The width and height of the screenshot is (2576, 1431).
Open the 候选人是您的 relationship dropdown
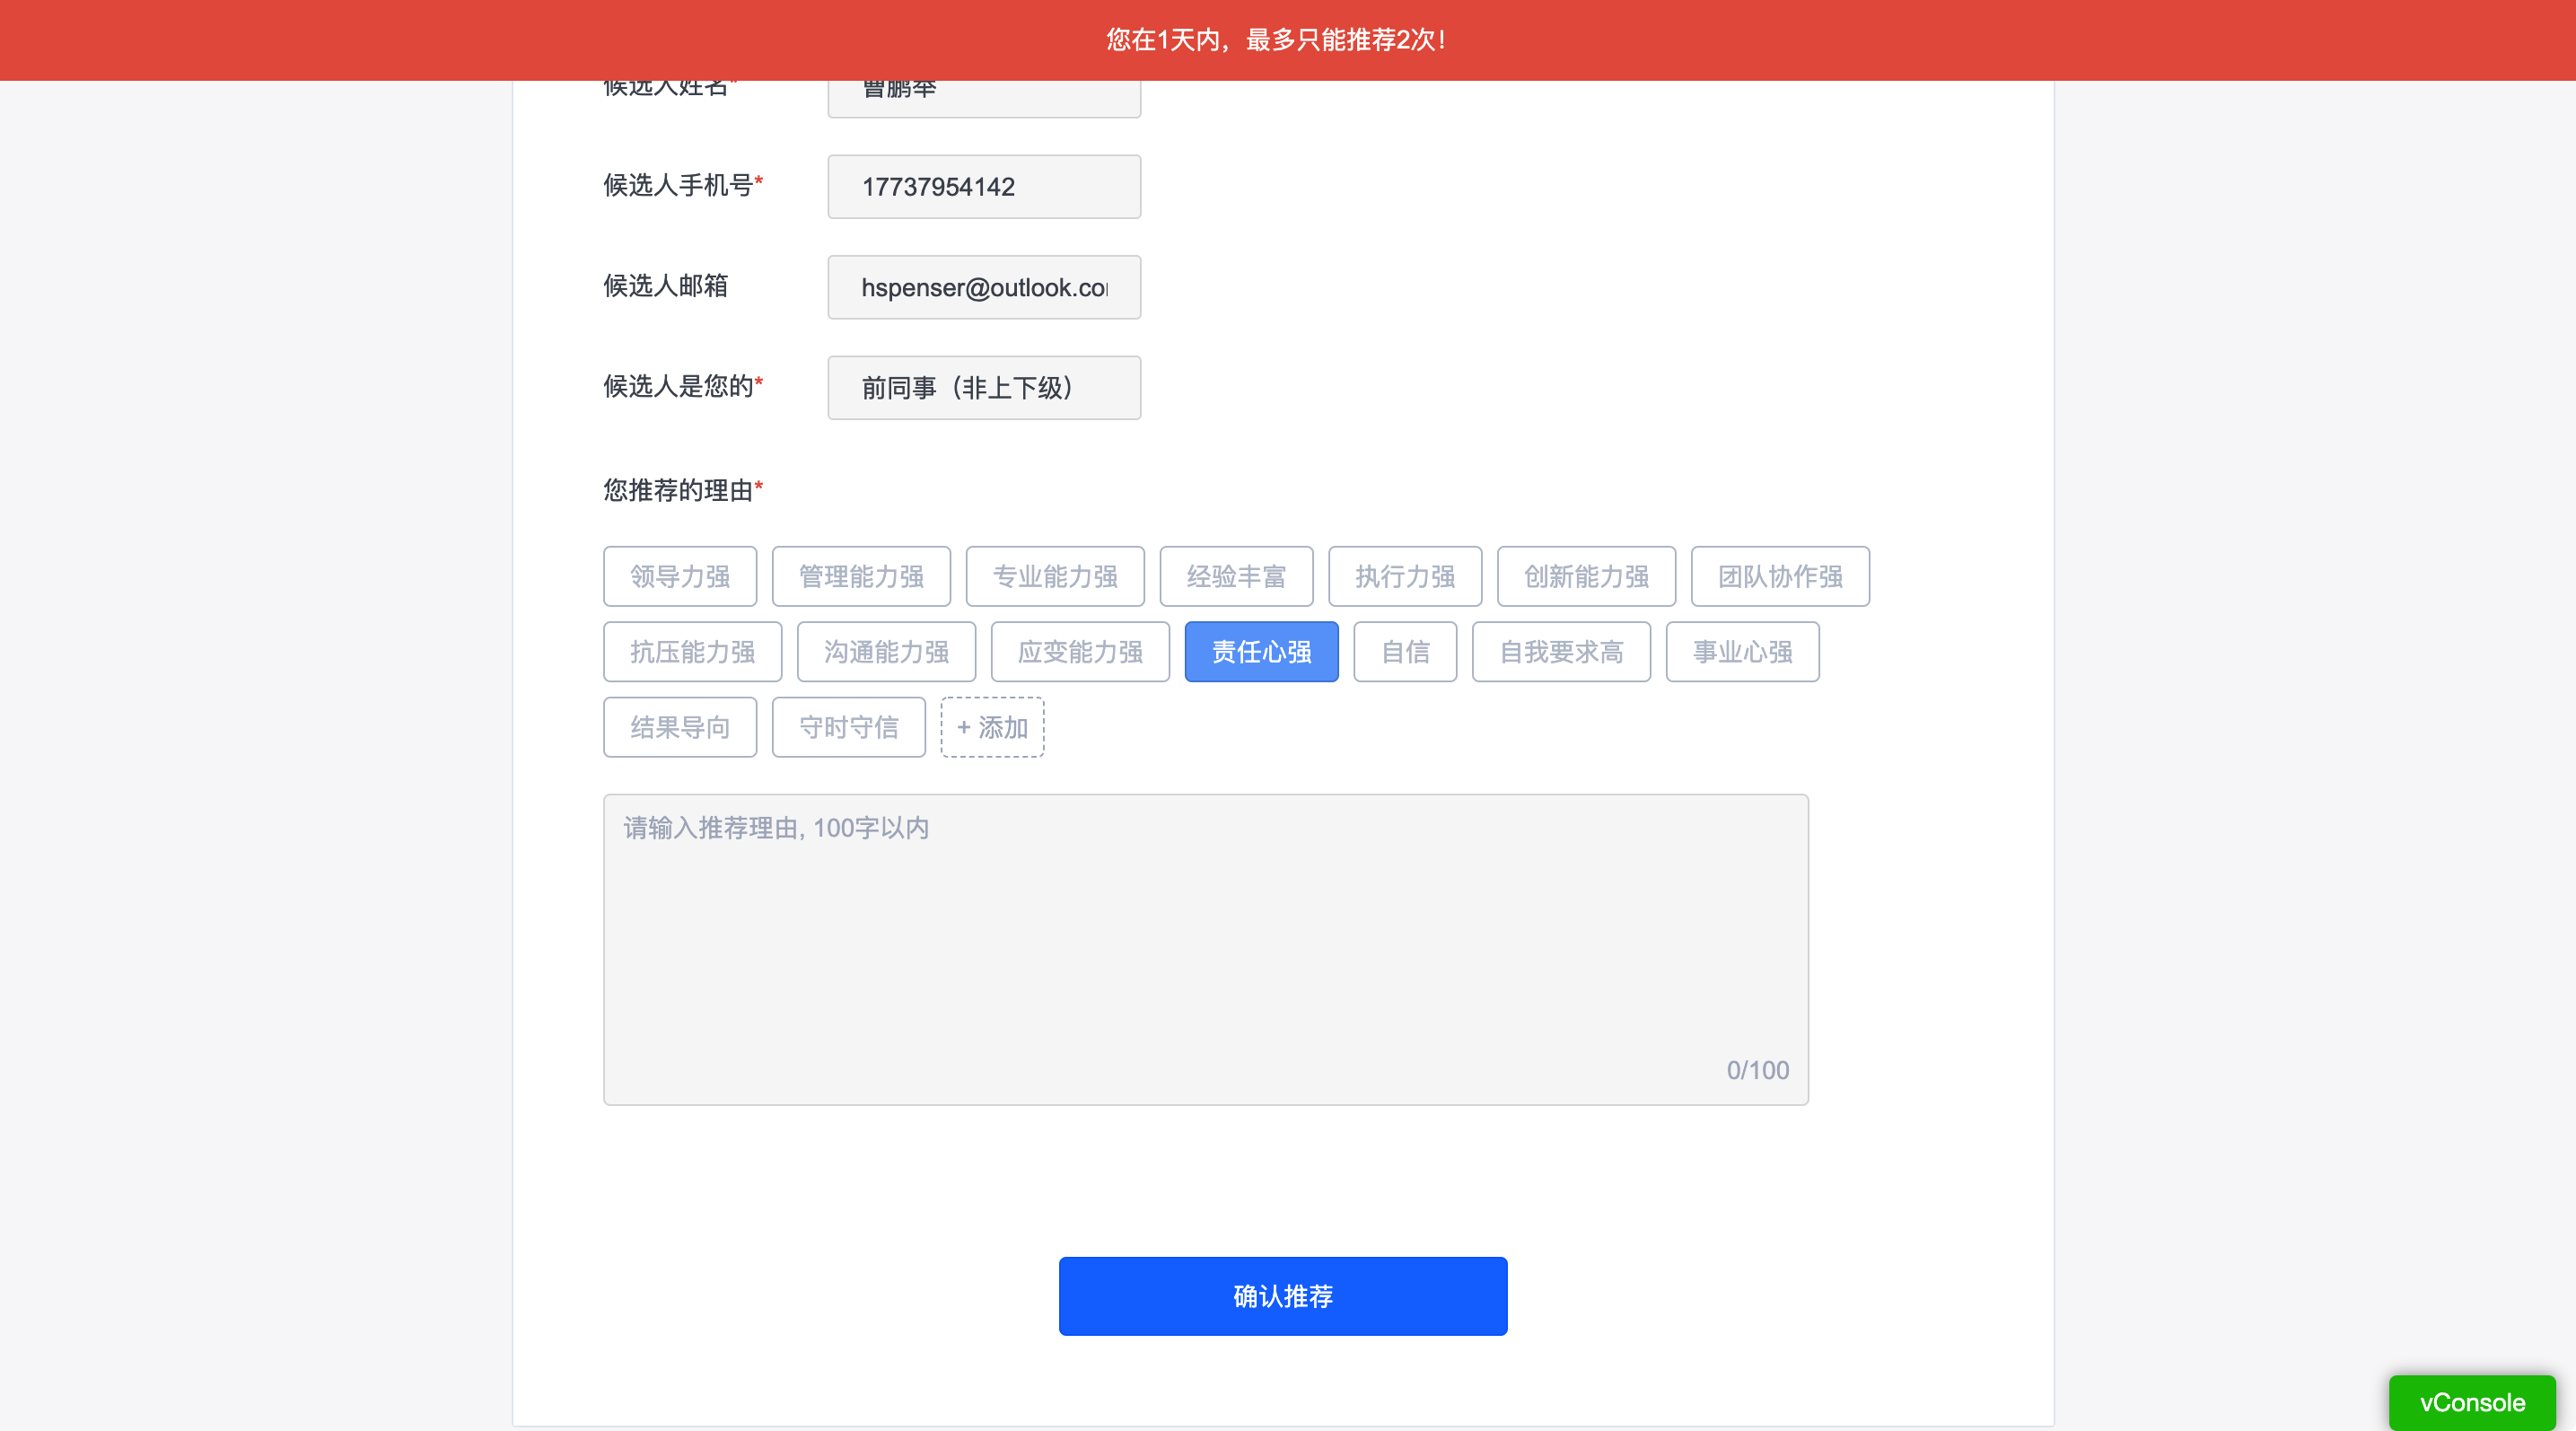pos(984,388)
